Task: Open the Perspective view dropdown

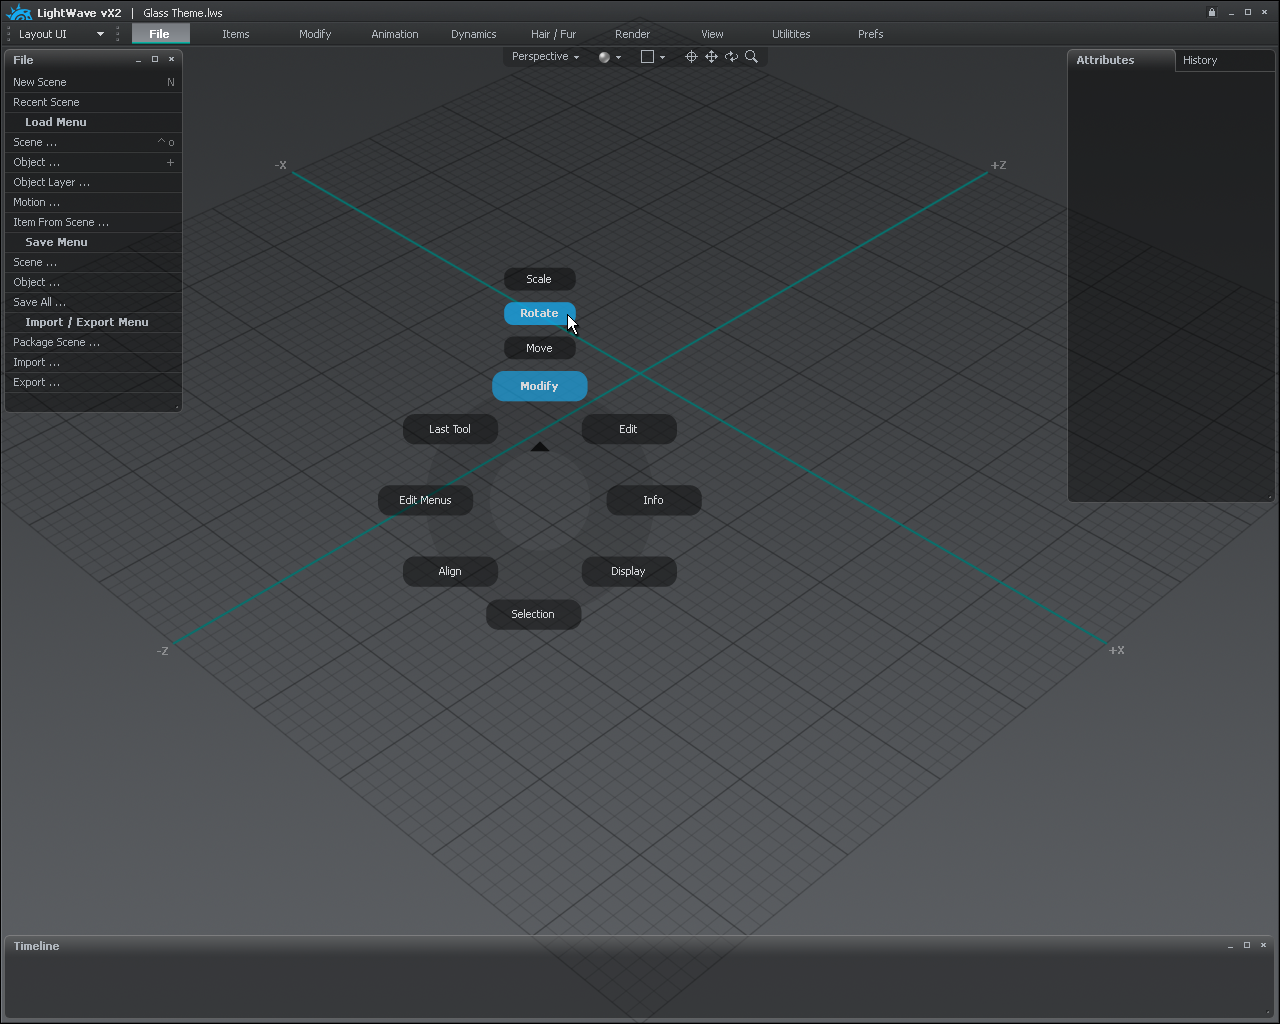Action: point(545,57)
